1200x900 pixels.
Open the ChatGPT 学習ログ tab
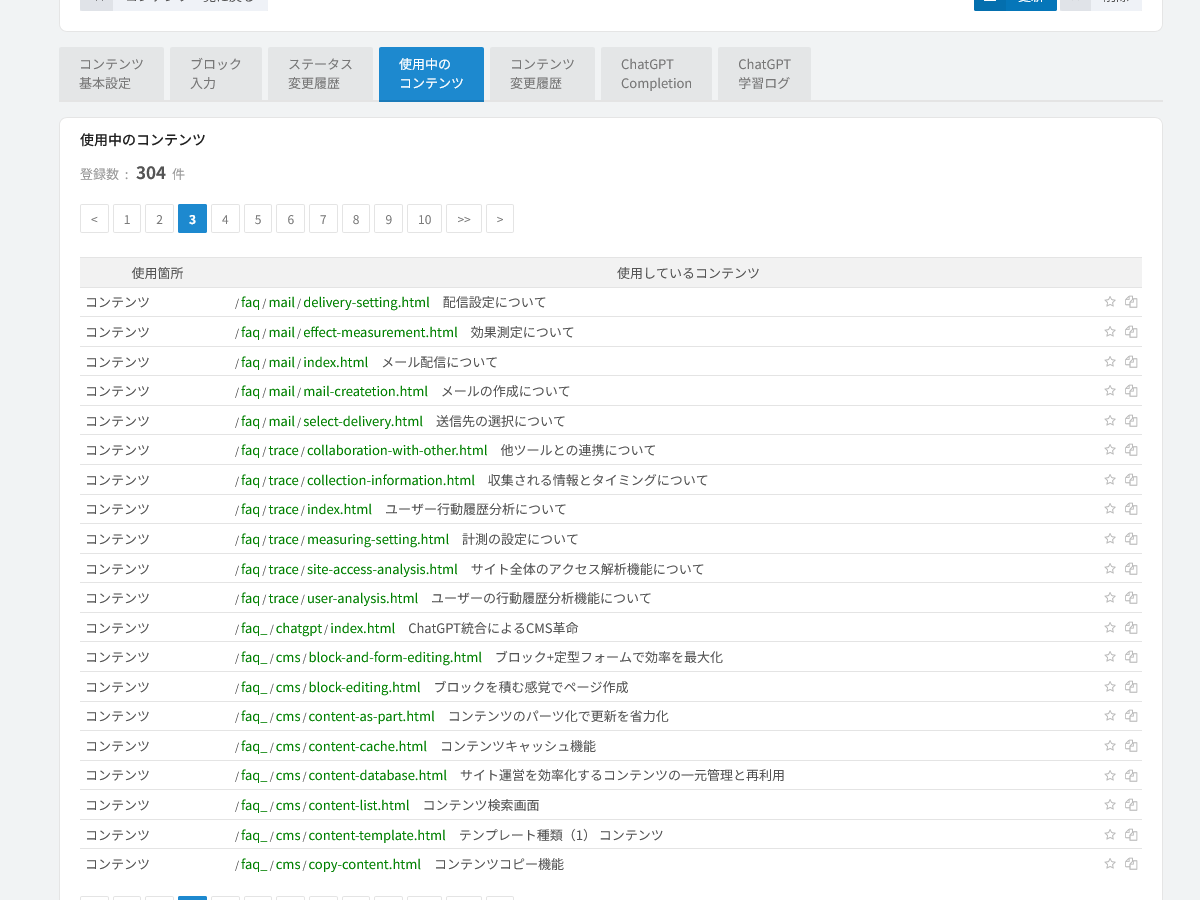pyautogui.click(x=764, y=74)
